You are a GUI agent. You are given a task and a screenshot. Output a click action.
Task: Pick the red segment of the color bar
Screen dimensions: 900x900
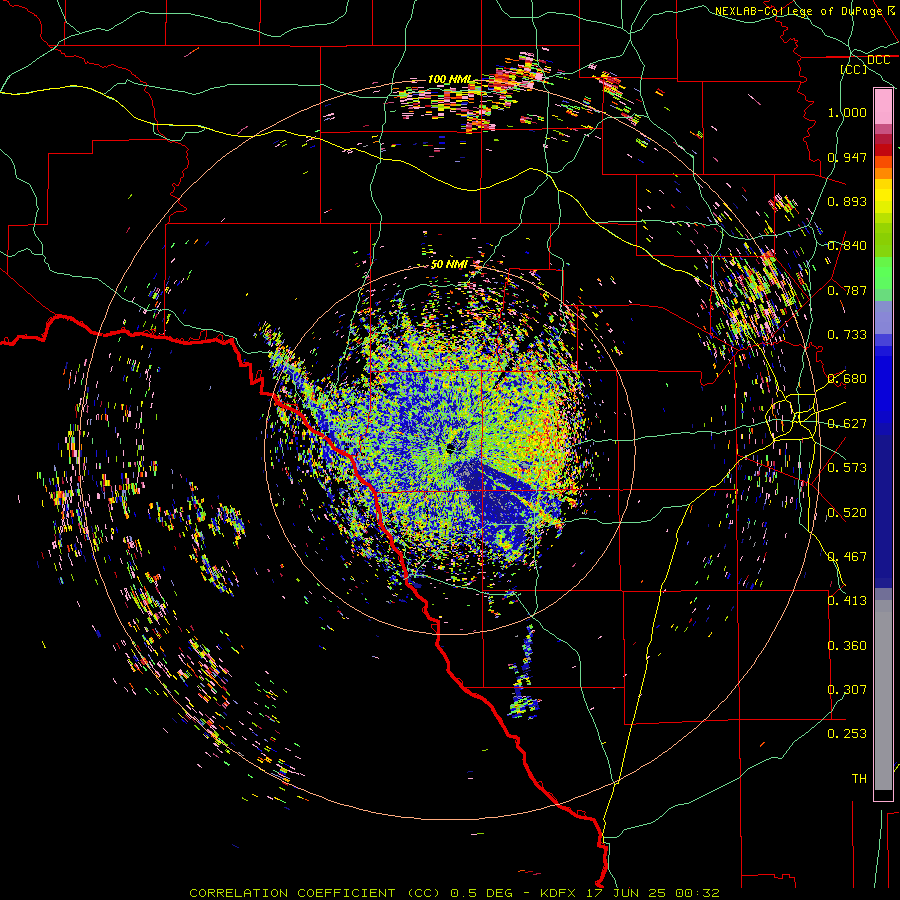tap(883, 149)
